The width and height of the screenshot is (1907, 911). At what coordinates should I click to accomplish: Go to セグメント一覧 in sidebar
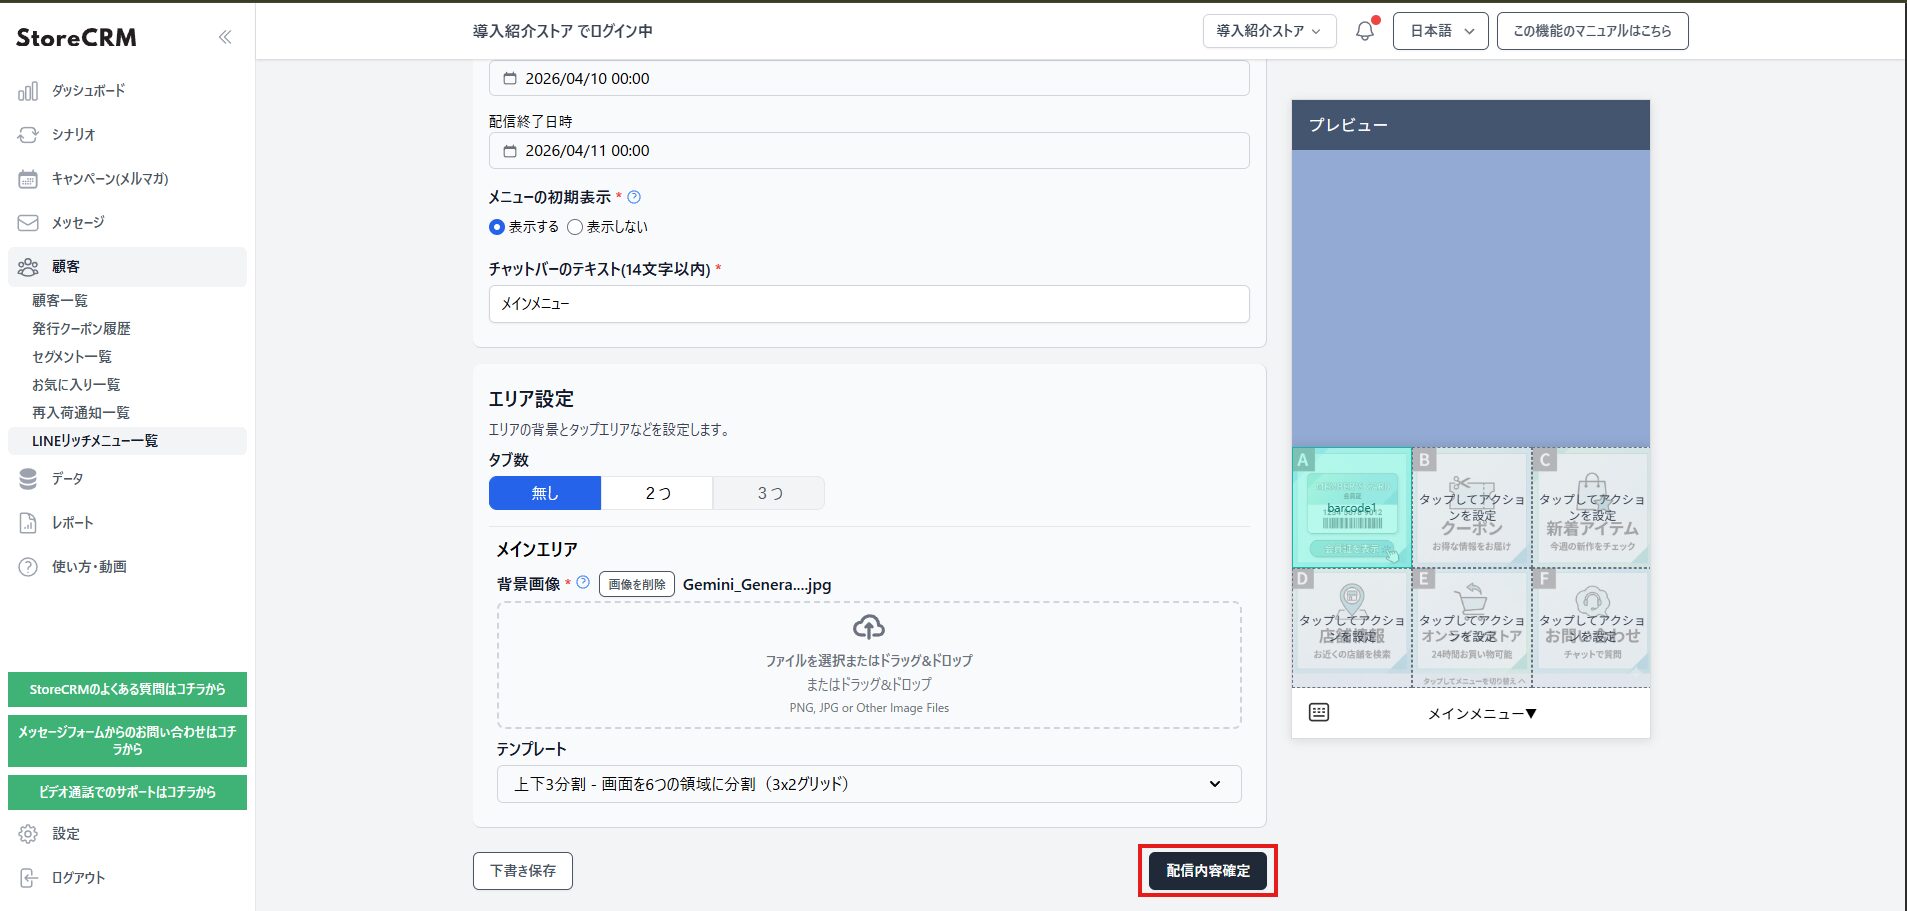tap(72, 357)
